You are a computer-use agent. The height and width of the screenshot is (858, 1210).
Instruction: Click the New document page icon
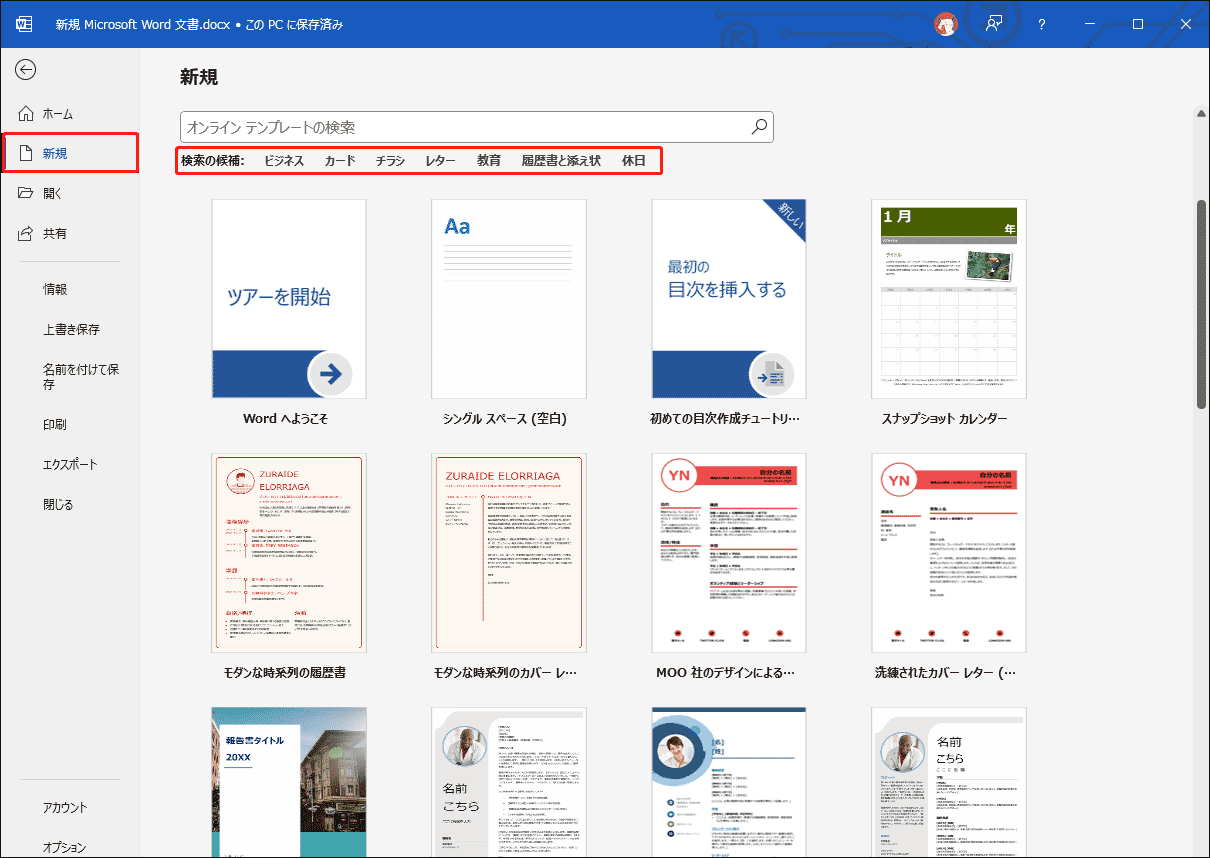[26, 153]
